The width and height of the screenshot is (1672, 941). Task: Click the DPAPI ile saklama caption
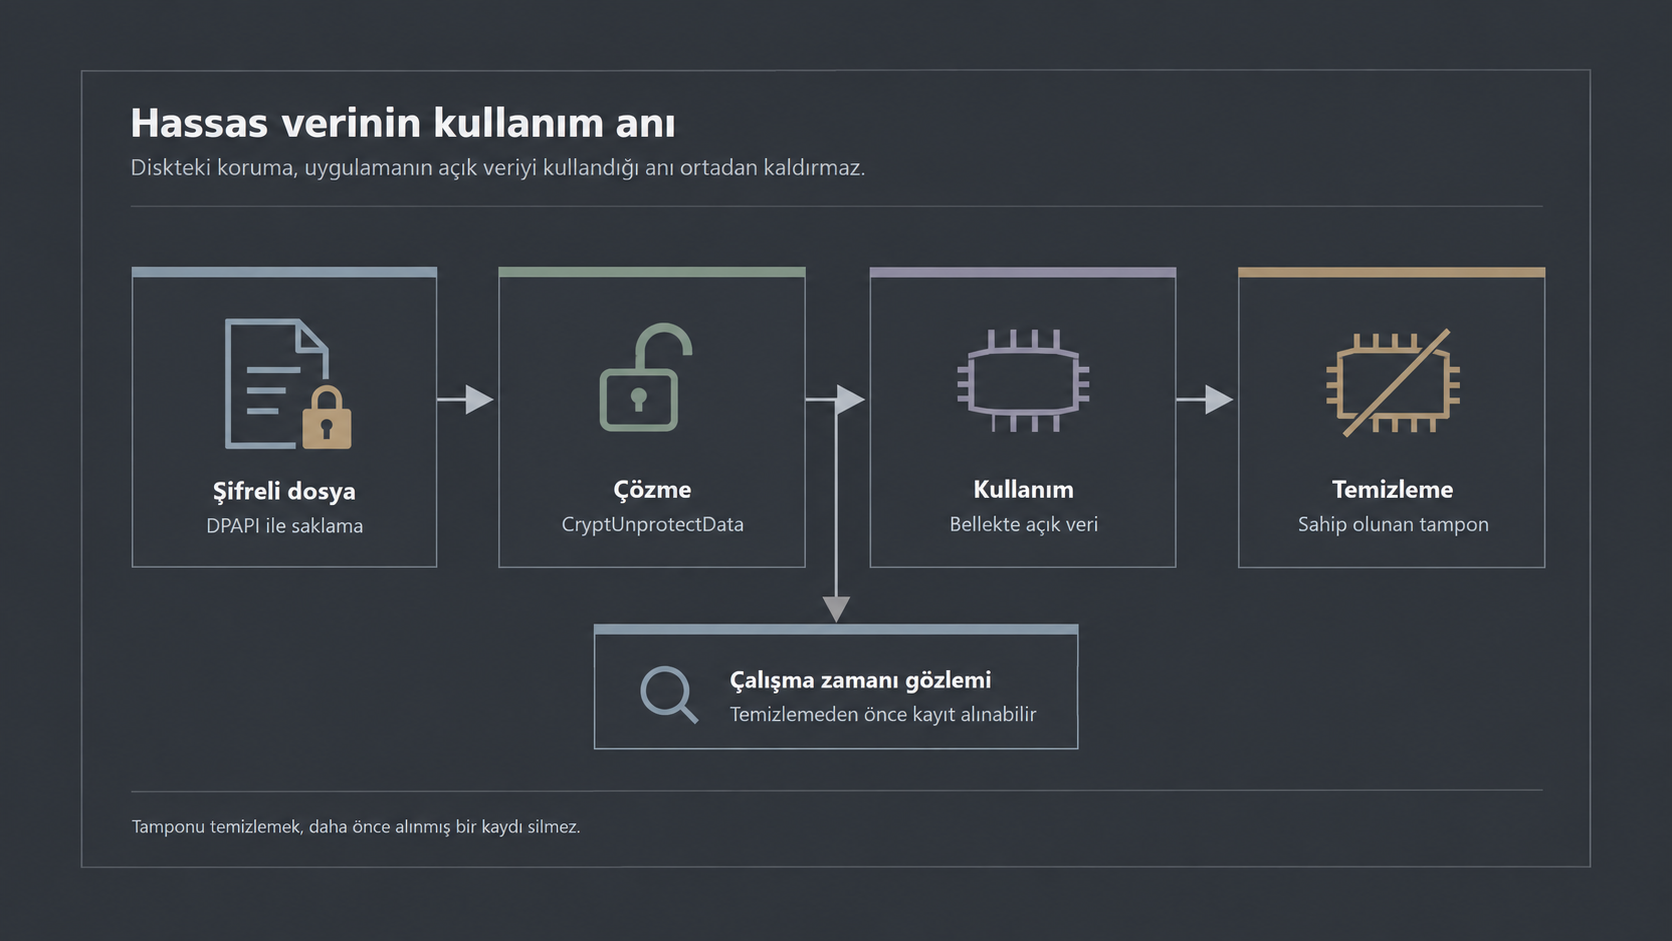[x=284, y=526]
